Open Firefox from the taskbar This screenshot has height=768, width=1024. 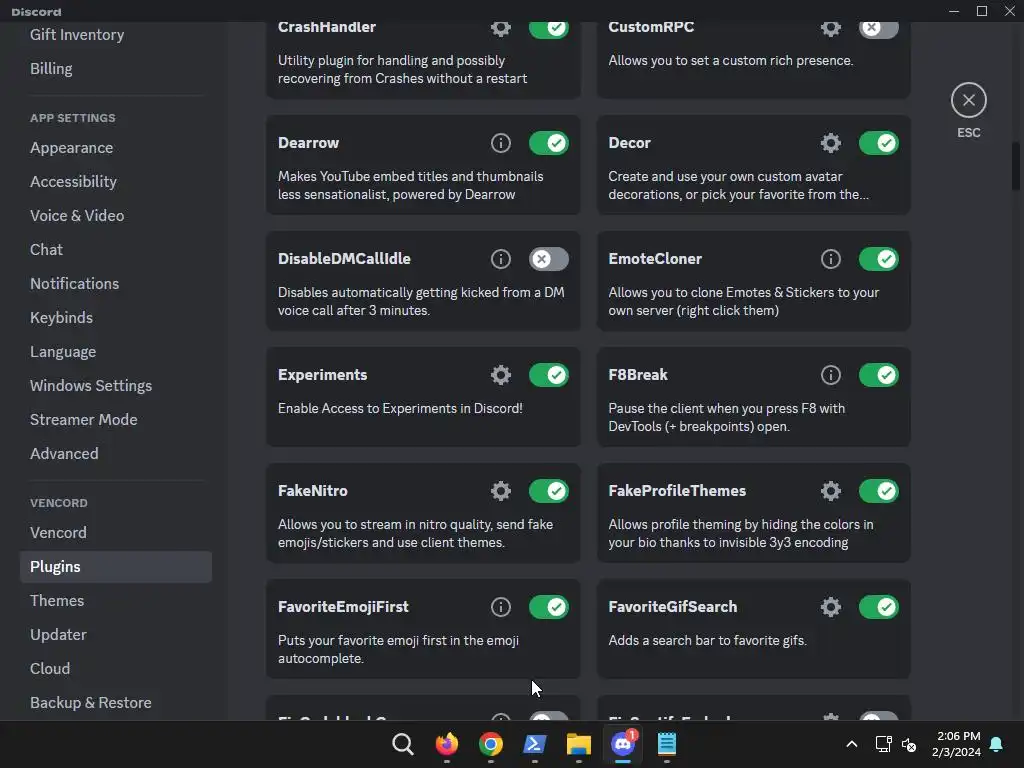point(447,744)
